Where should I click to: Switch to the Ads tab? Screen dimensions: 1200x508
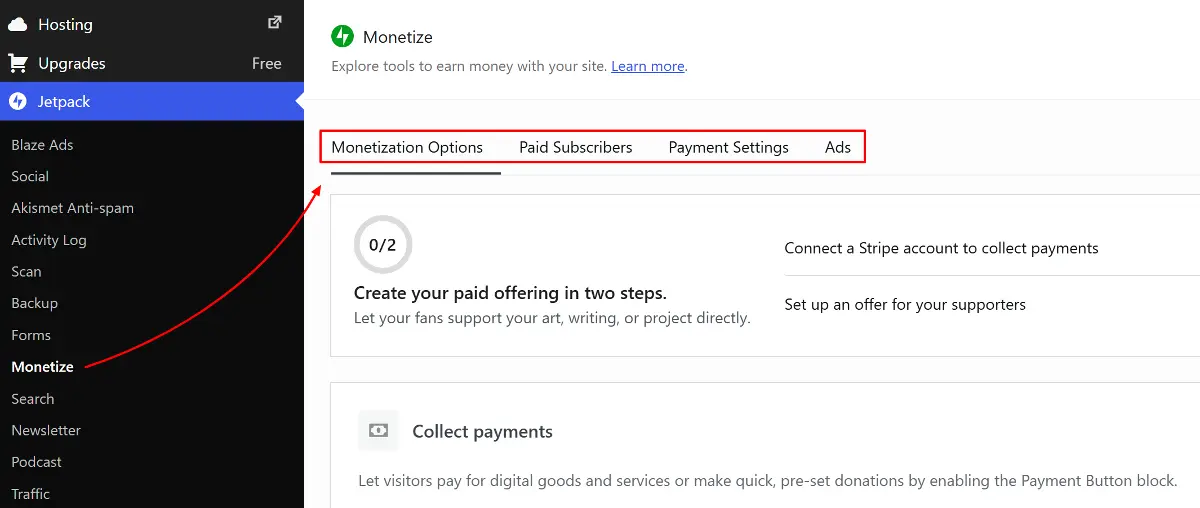(838, 147)
